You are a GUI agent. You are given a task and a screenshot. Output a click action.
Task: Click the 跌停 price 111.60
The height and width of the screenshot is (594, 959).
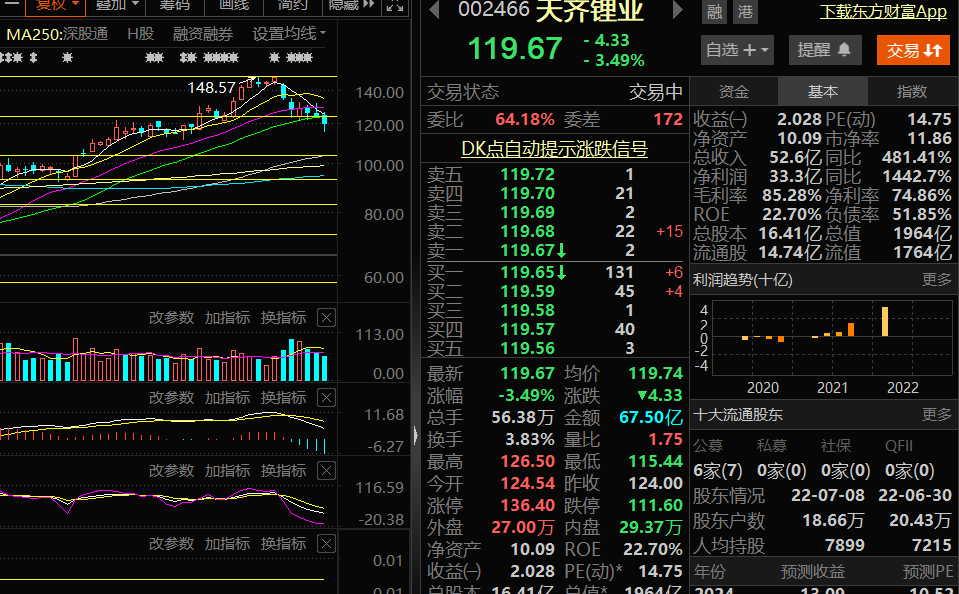pos(656,505)
